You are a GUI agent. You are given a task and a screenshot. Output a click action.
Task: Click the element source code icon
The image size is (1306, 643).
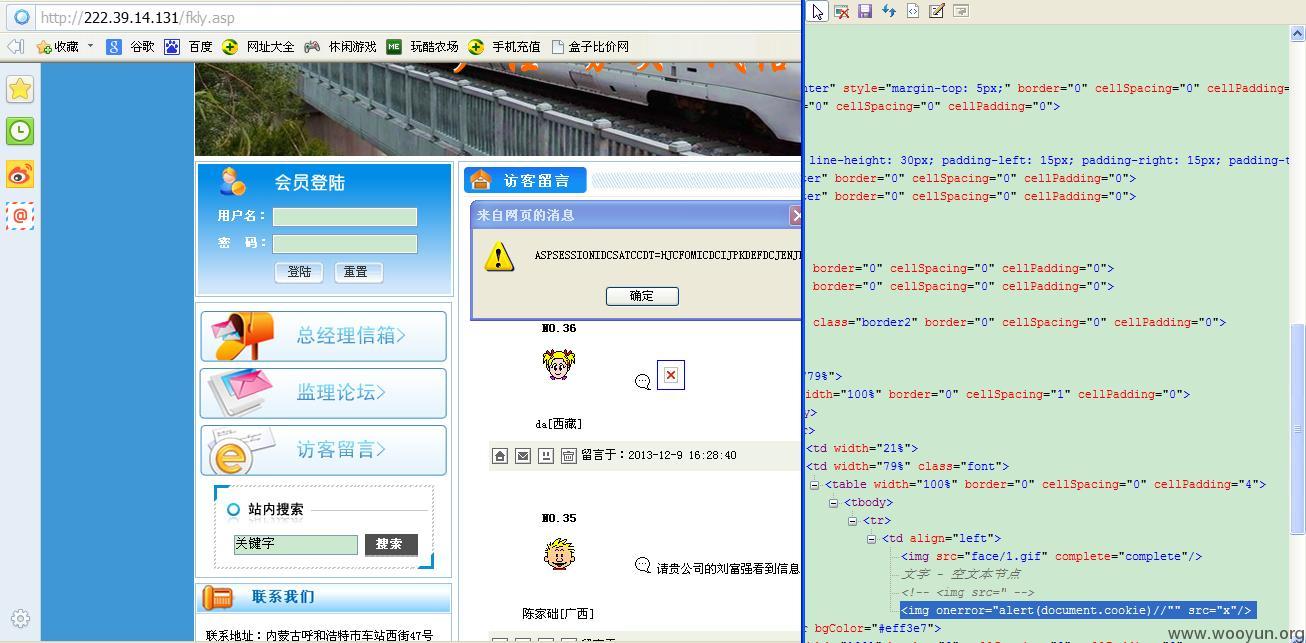[913, 11]
